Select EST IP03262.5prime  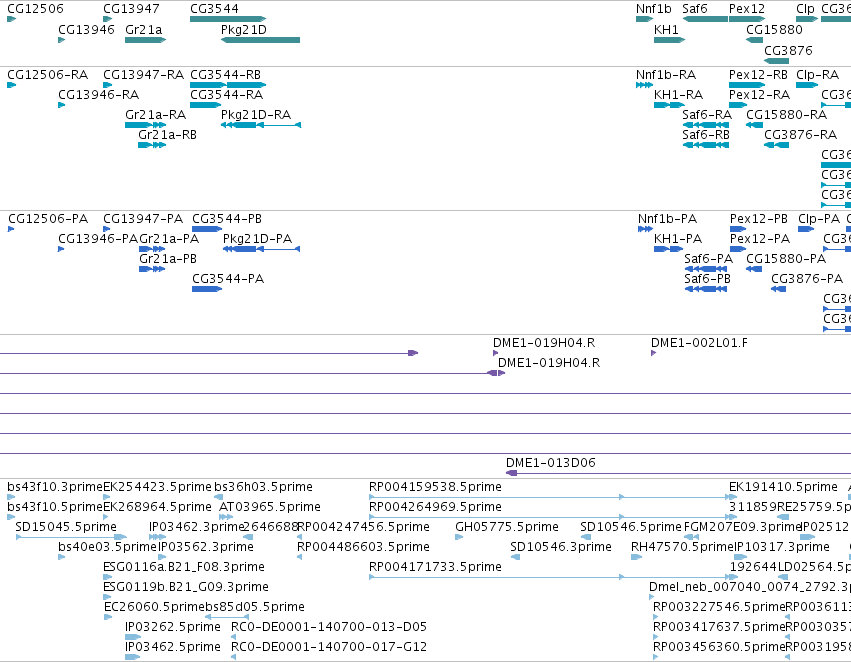pyautogui.click(x=173, y=627)
